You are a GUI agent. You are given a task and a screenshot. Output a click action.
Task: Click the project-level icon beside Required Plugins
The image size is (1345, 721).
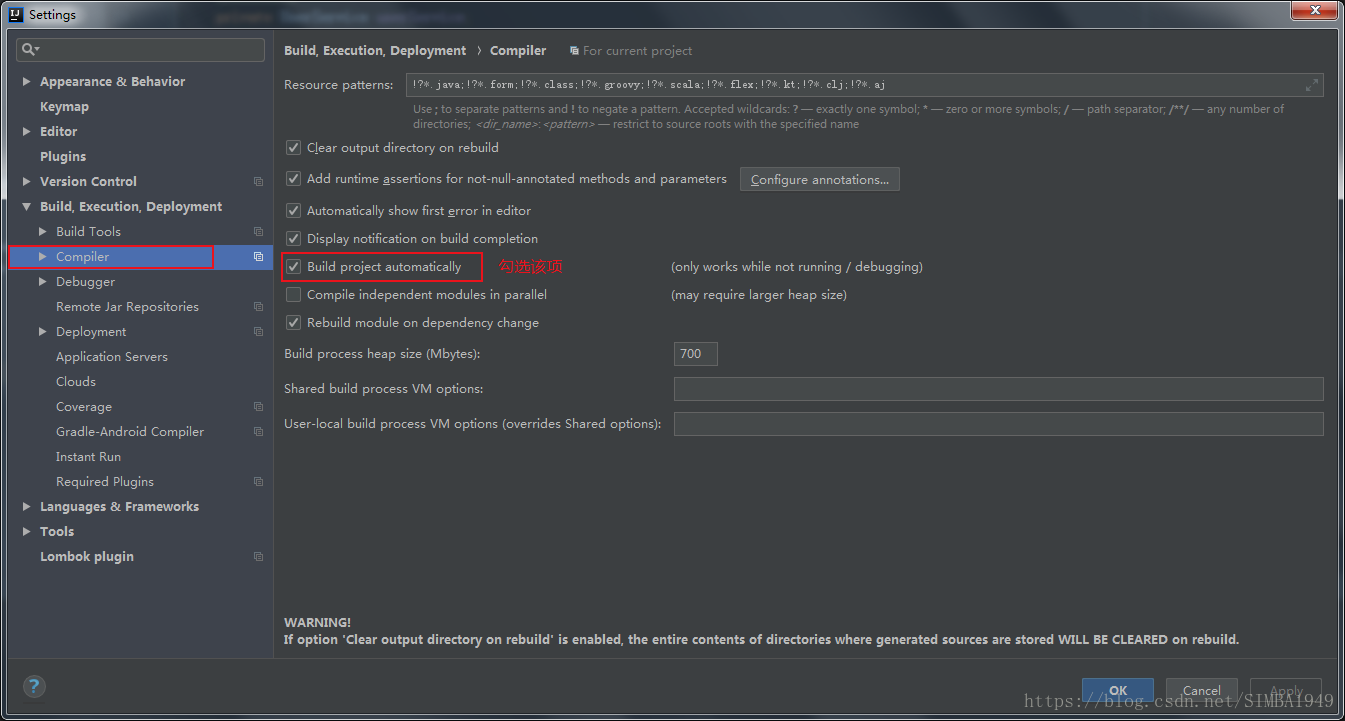point(258,482)
